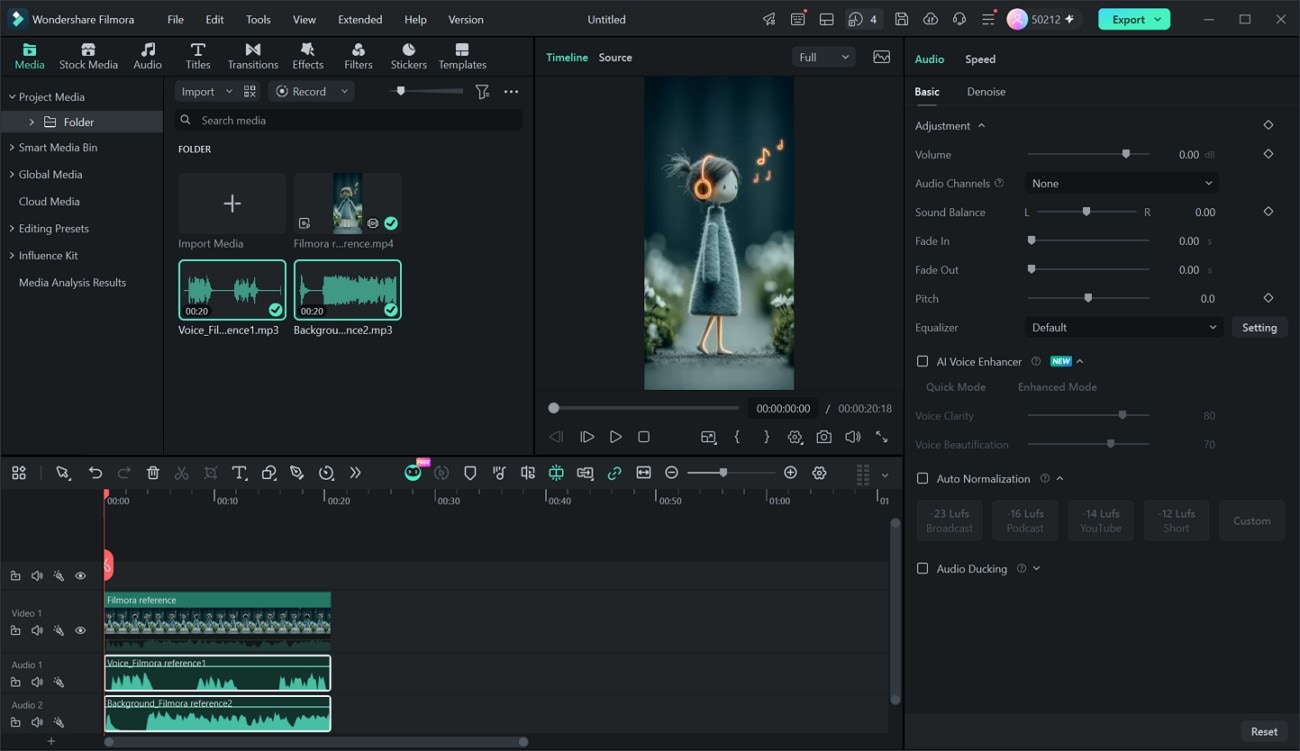Click the Reset button
This screenshot has width=1300, height=751.
pos(1264,731)
